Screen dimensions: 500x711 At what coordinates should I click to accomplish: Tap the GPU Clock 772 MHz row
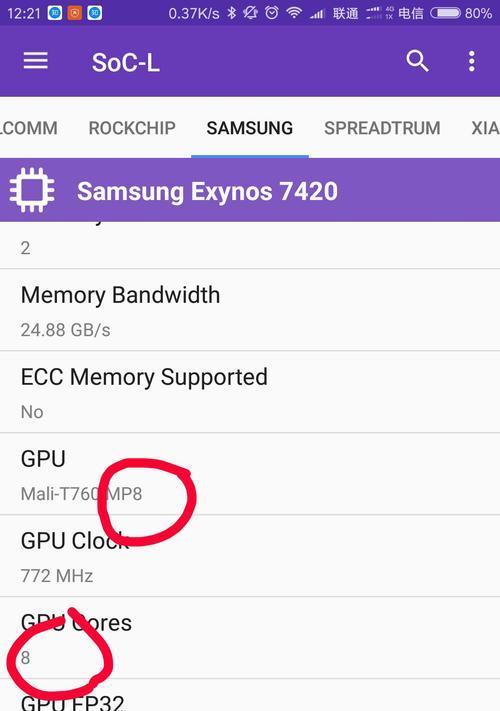tap(250, 556)
